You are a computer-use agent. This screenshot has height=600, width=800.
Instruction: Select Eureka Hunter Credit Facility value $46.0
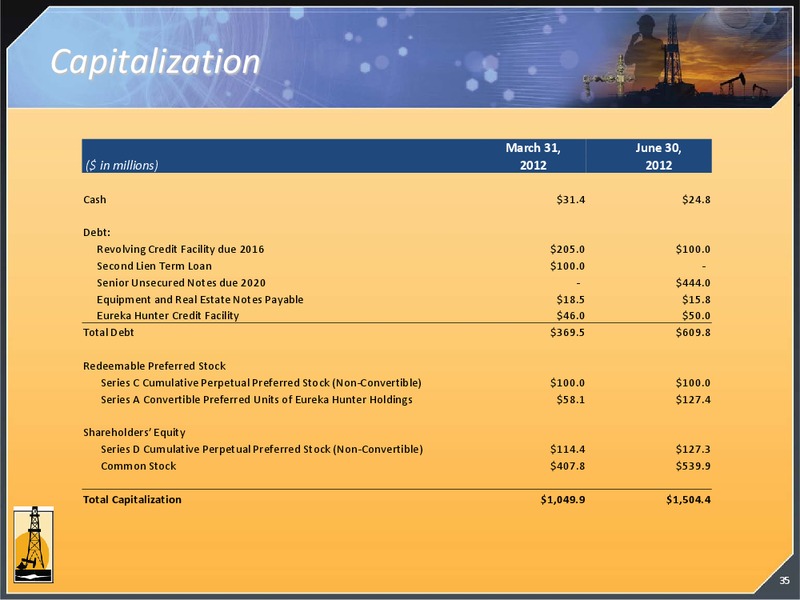pos(571,316)
